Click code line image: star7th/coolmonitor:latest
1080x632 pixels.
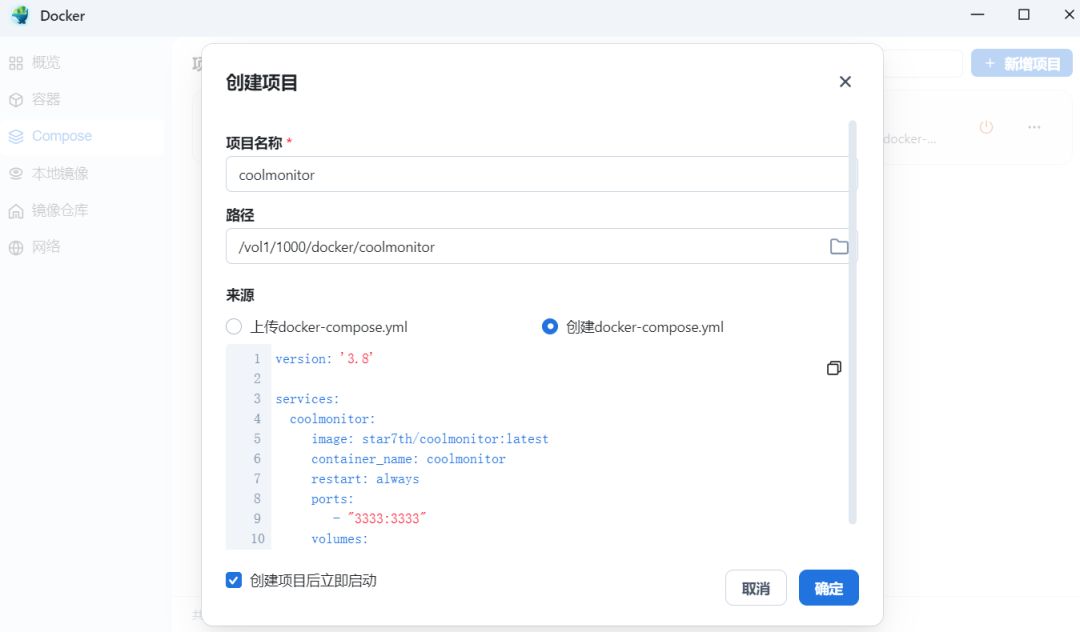(x=430, y=439)
